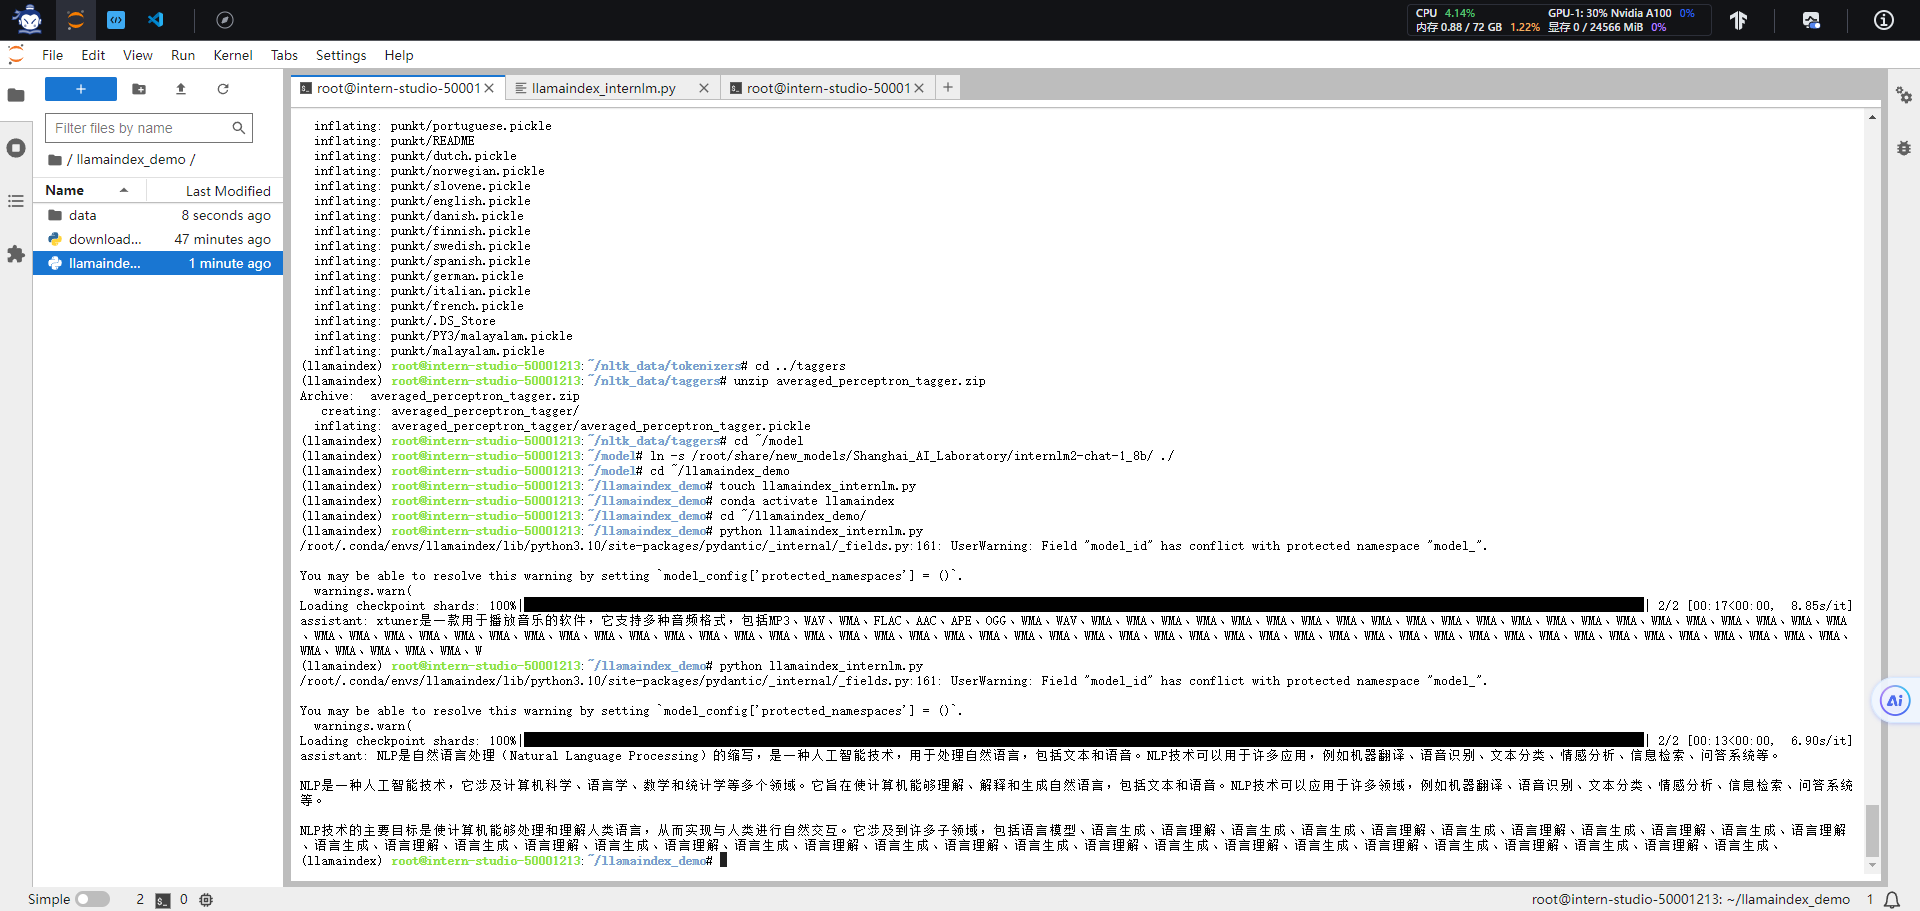
Task: Open the File menu
Action: 53,55
